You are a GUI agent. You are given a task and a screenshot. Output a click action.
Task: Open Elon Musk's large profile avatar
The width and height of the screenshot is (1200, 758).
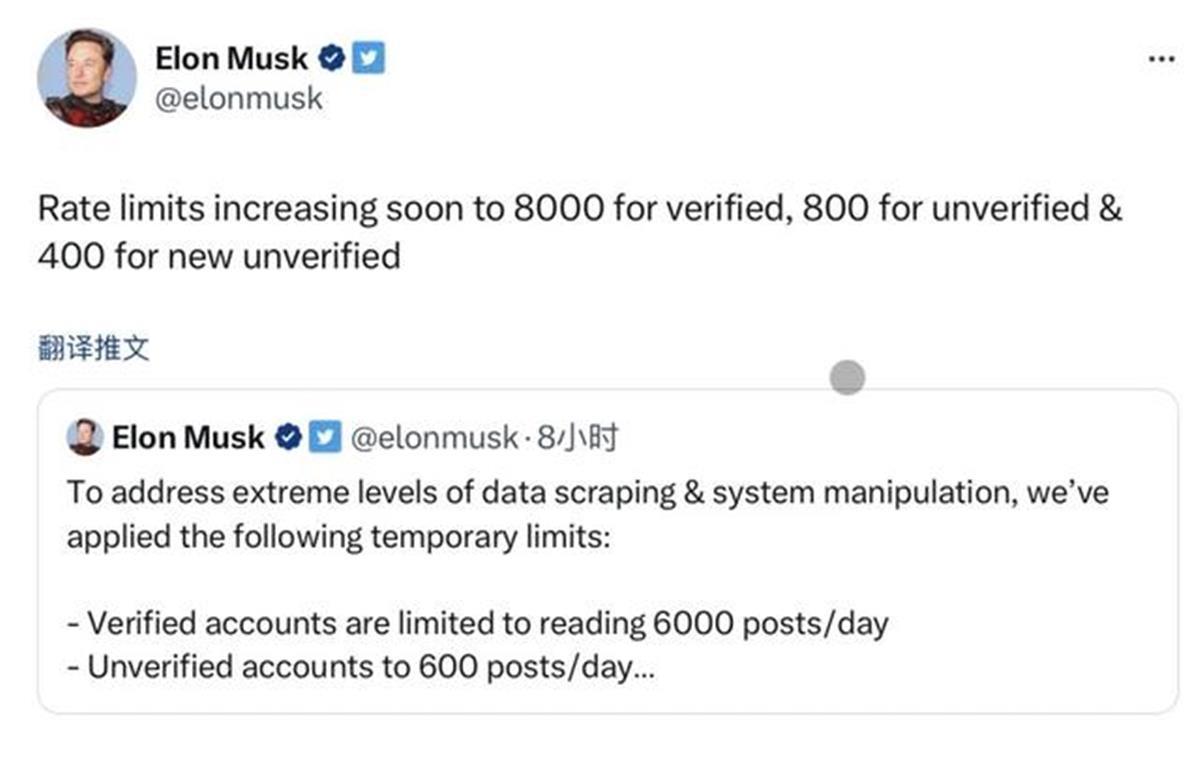87,79
